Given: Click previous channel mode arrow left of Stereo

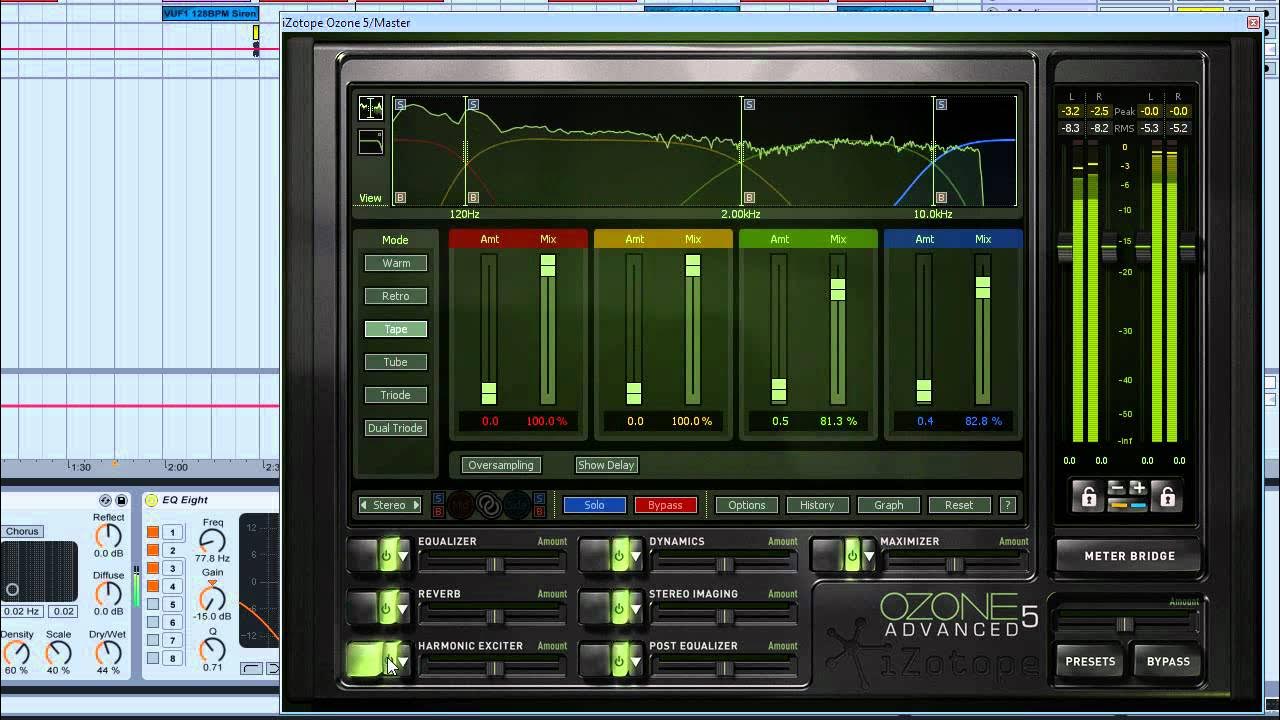Looking at the screenshot, I should pos(364,505).
